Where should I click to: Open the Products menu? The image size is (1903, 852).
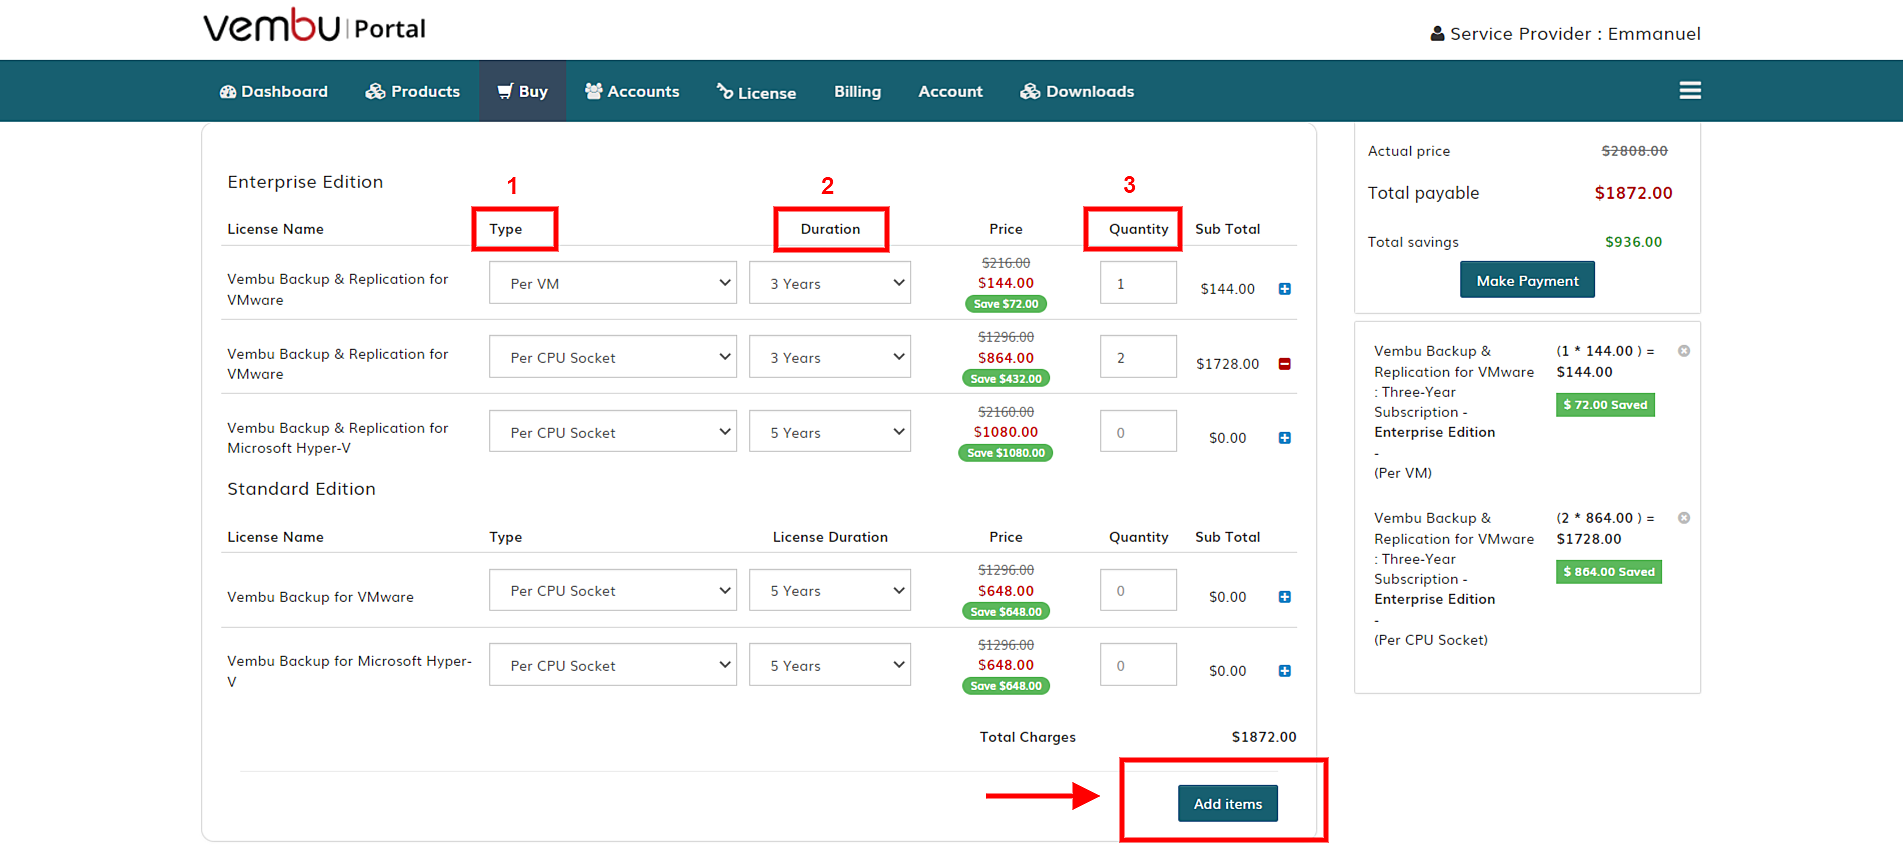412,91
